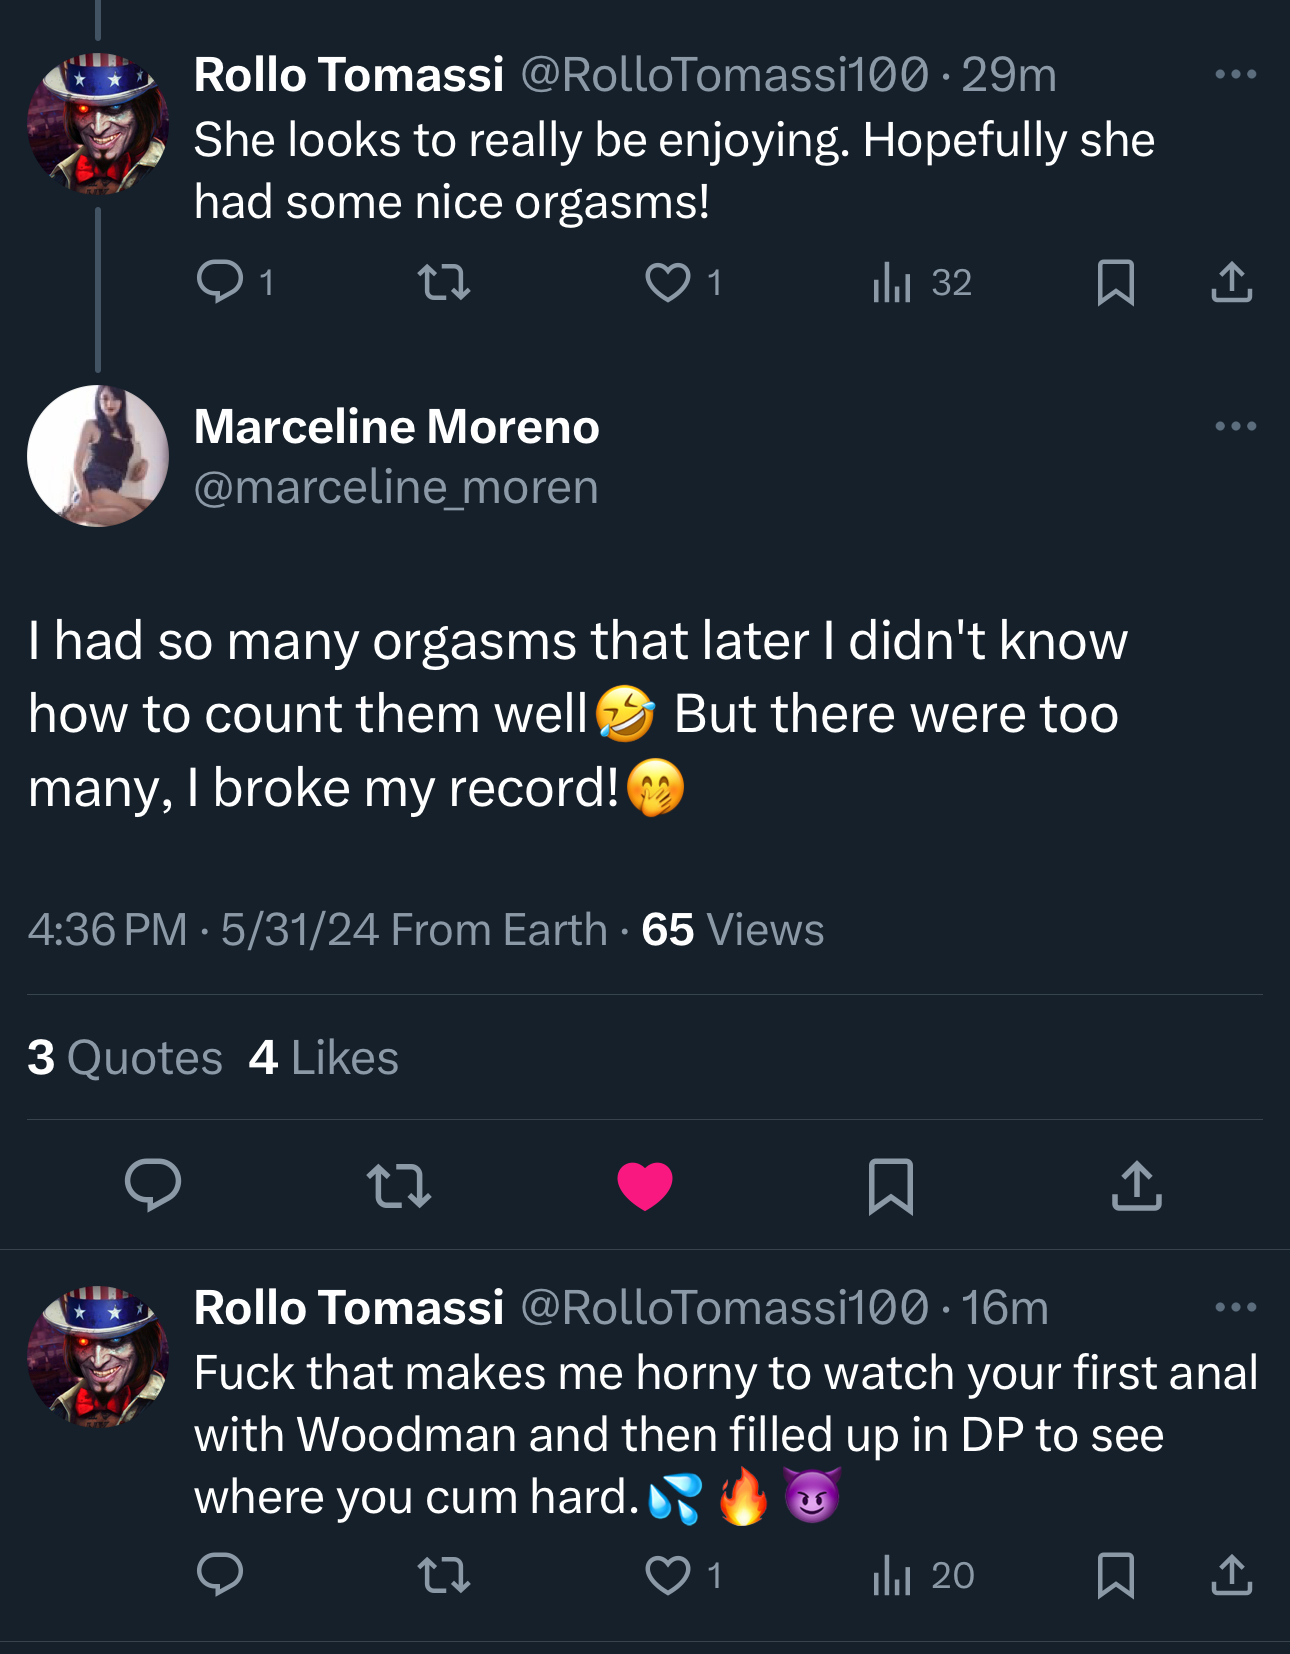Image resolution: width=1290 pixels, height=1654 pixels.
Task: Open more options on 29m post
Action: tap(1235, 74)
